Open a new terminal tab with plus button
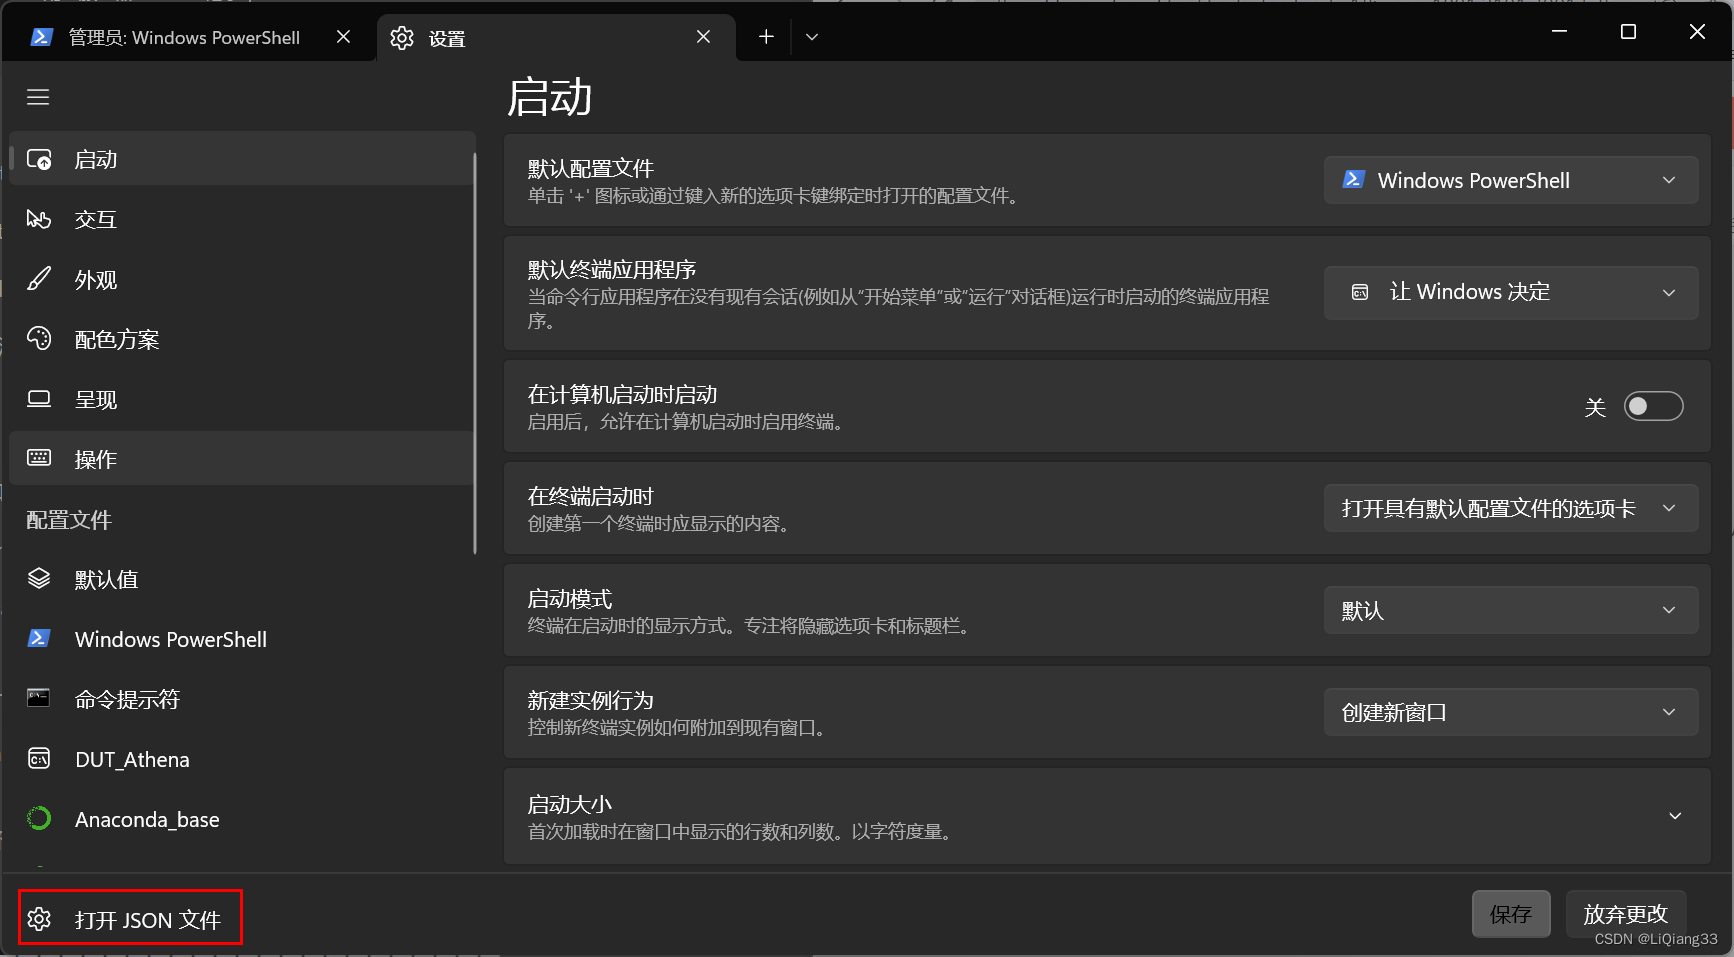The height and width of the screenshot is (957, 1734). [765, 36]
